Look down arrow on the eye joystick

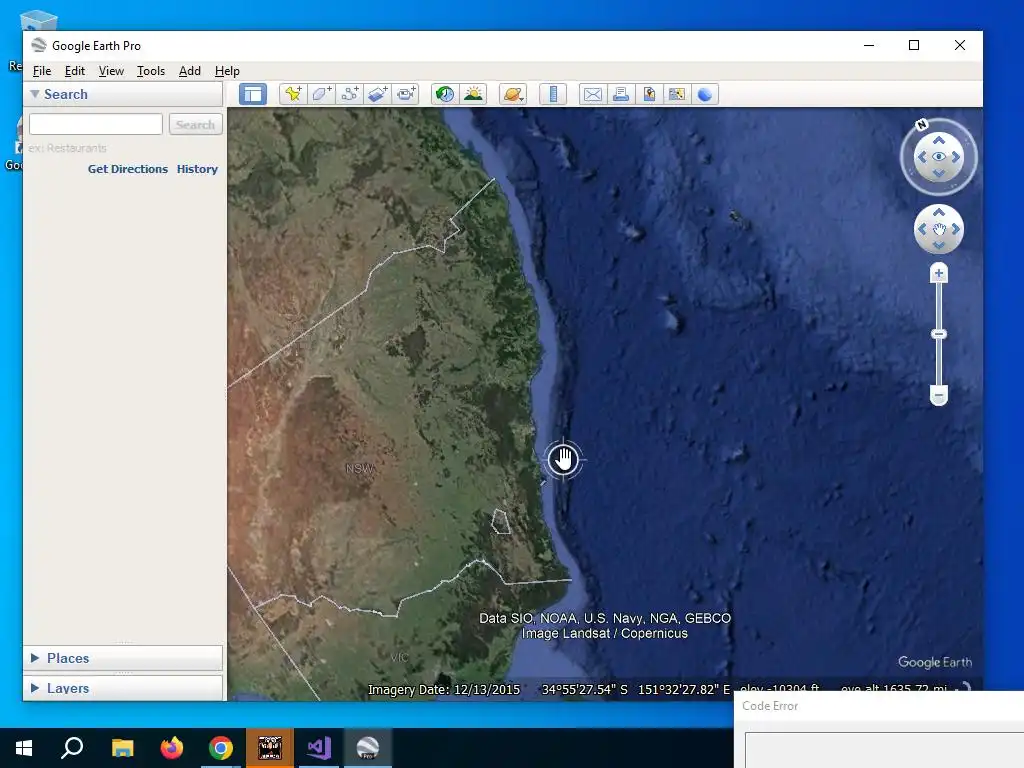point(938,173)
